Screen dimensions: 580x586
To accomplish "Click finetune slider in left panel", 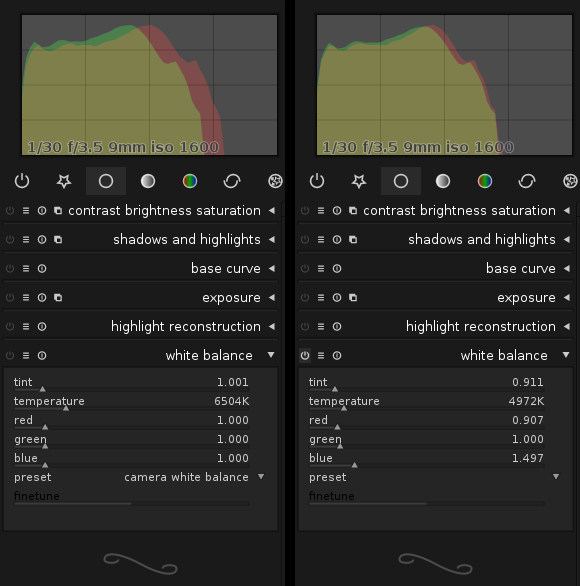I will tap(132, 498).
